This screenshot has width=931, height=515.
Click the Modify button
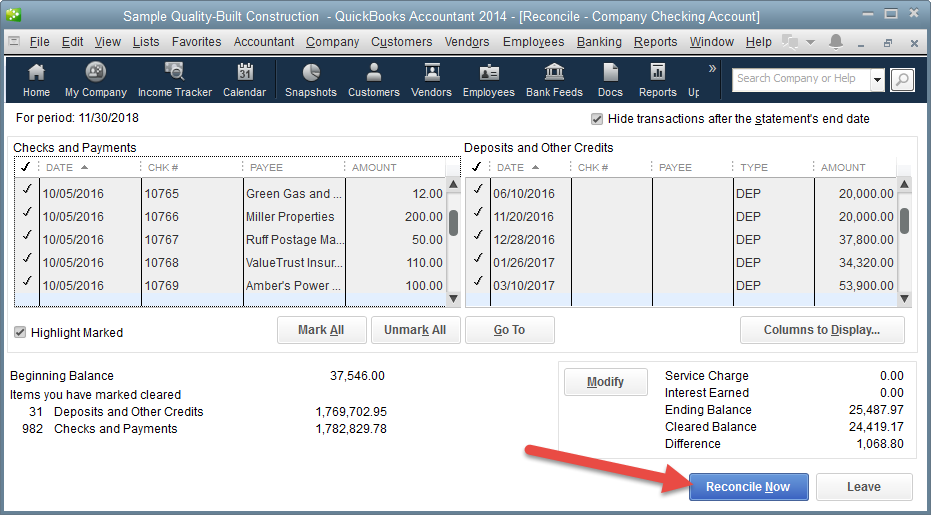click(x=605, y=381)
